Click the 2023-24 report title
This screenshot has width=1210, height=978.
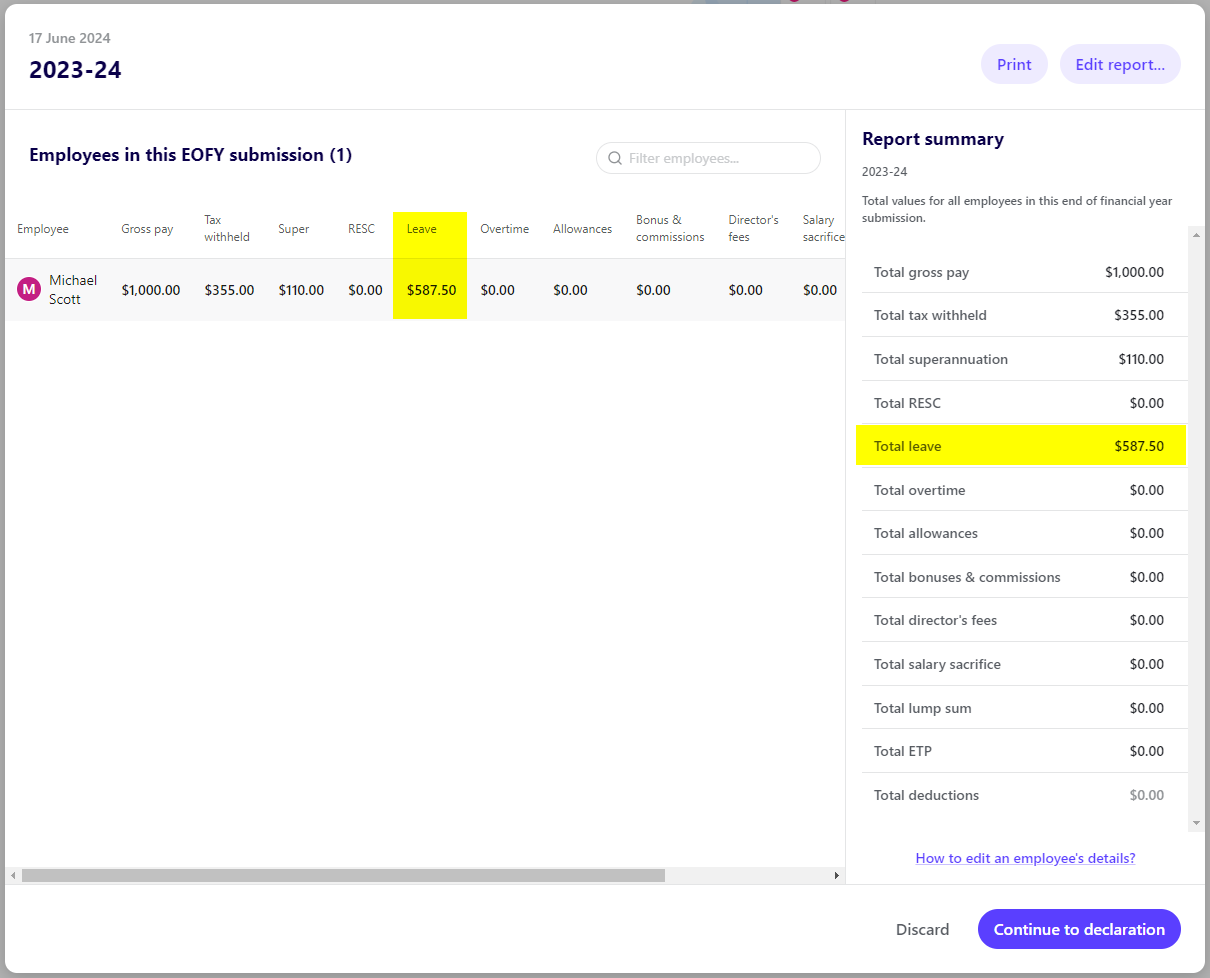coord(75,70)
